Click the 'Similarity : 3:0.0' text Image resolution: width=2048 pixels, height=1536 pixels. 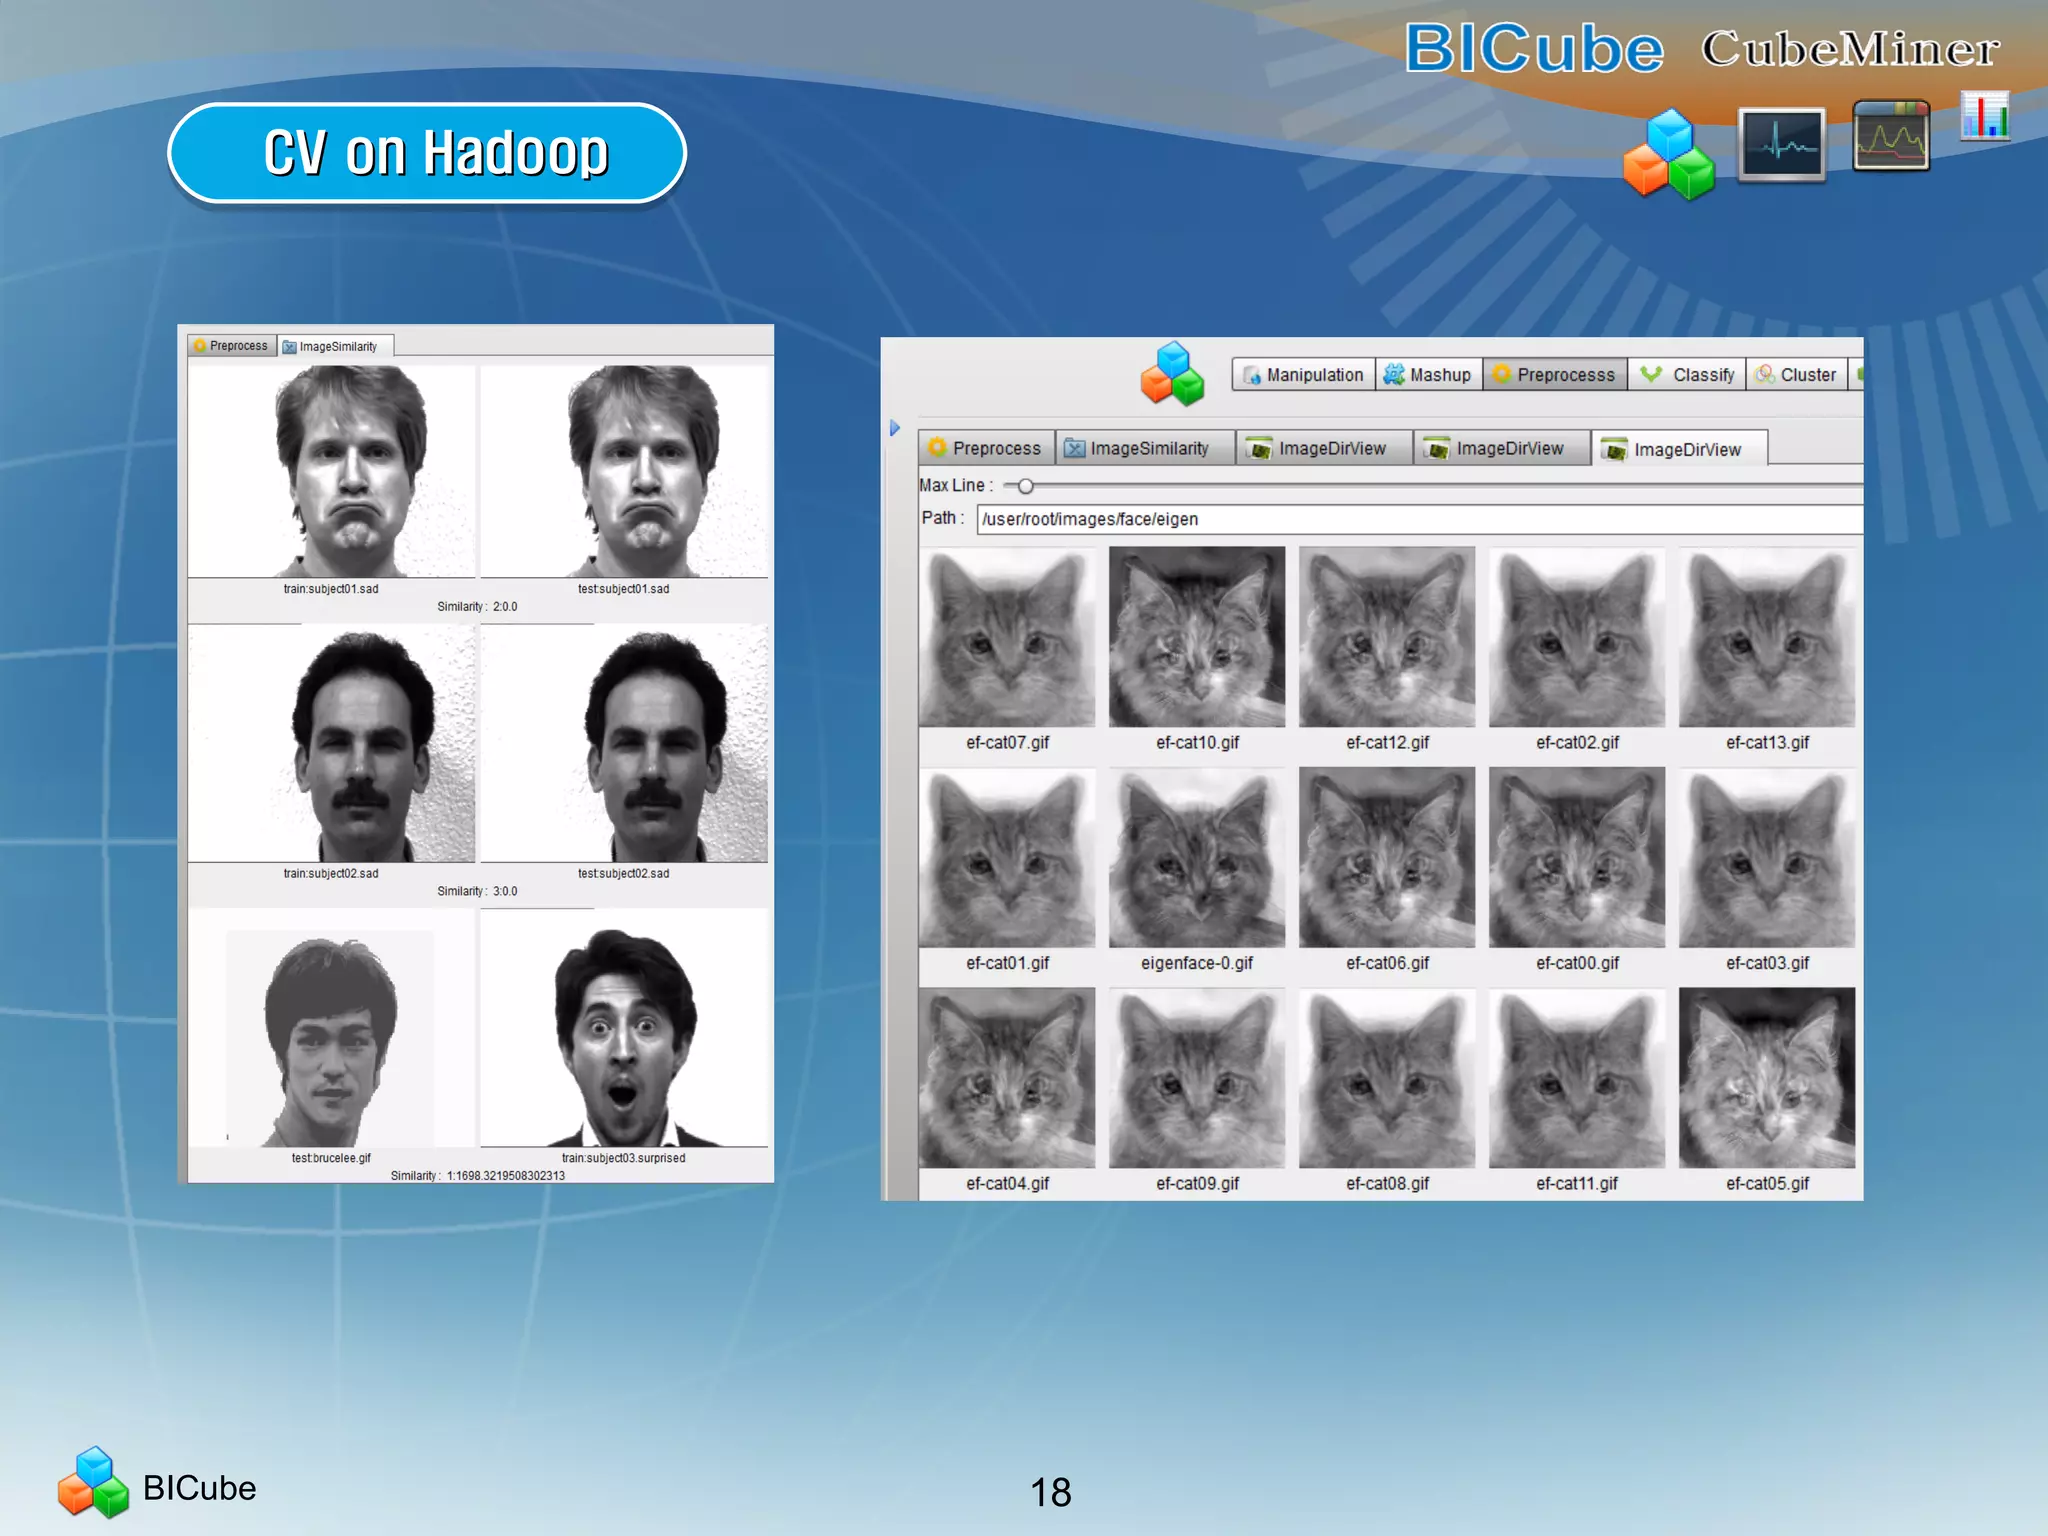point(477,891)
